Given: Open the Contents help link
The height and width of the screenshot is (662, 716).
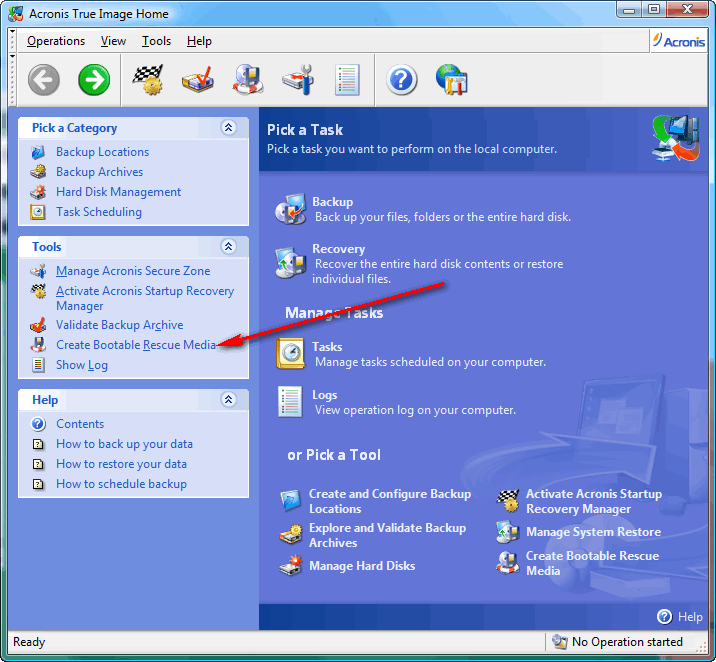Looking at the screenshot, I should coord(80,424).
